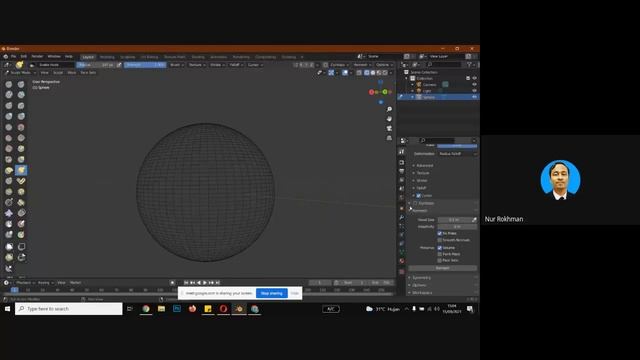Screen dimensions: 640x360
Task: Open the Render menu
Action: point(37,56)
